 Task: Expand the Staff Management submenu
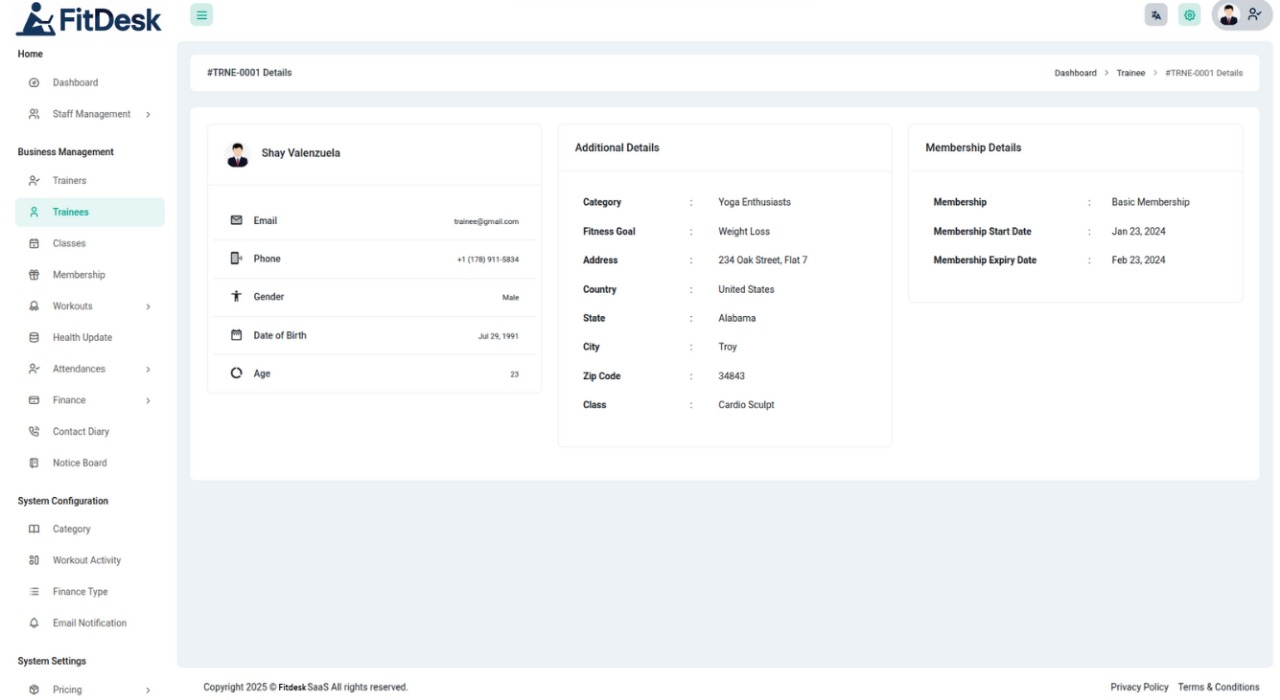point(148,115)
